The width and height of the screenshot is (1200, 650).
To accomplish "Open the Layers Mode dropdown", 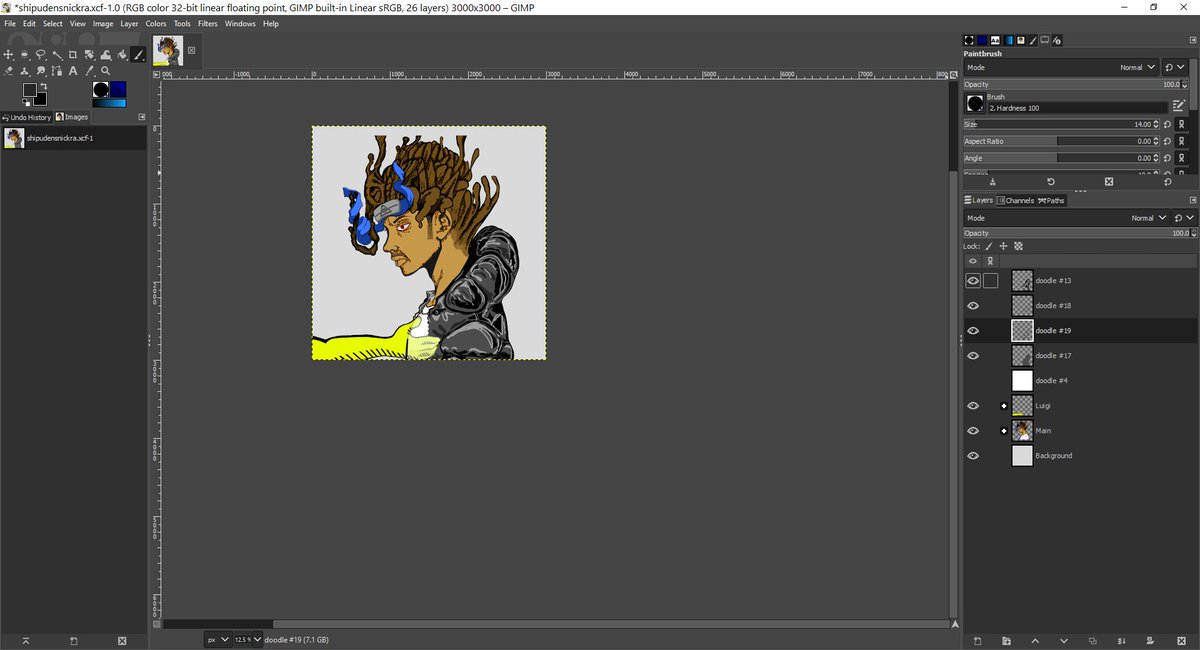I will point(1066,218).
